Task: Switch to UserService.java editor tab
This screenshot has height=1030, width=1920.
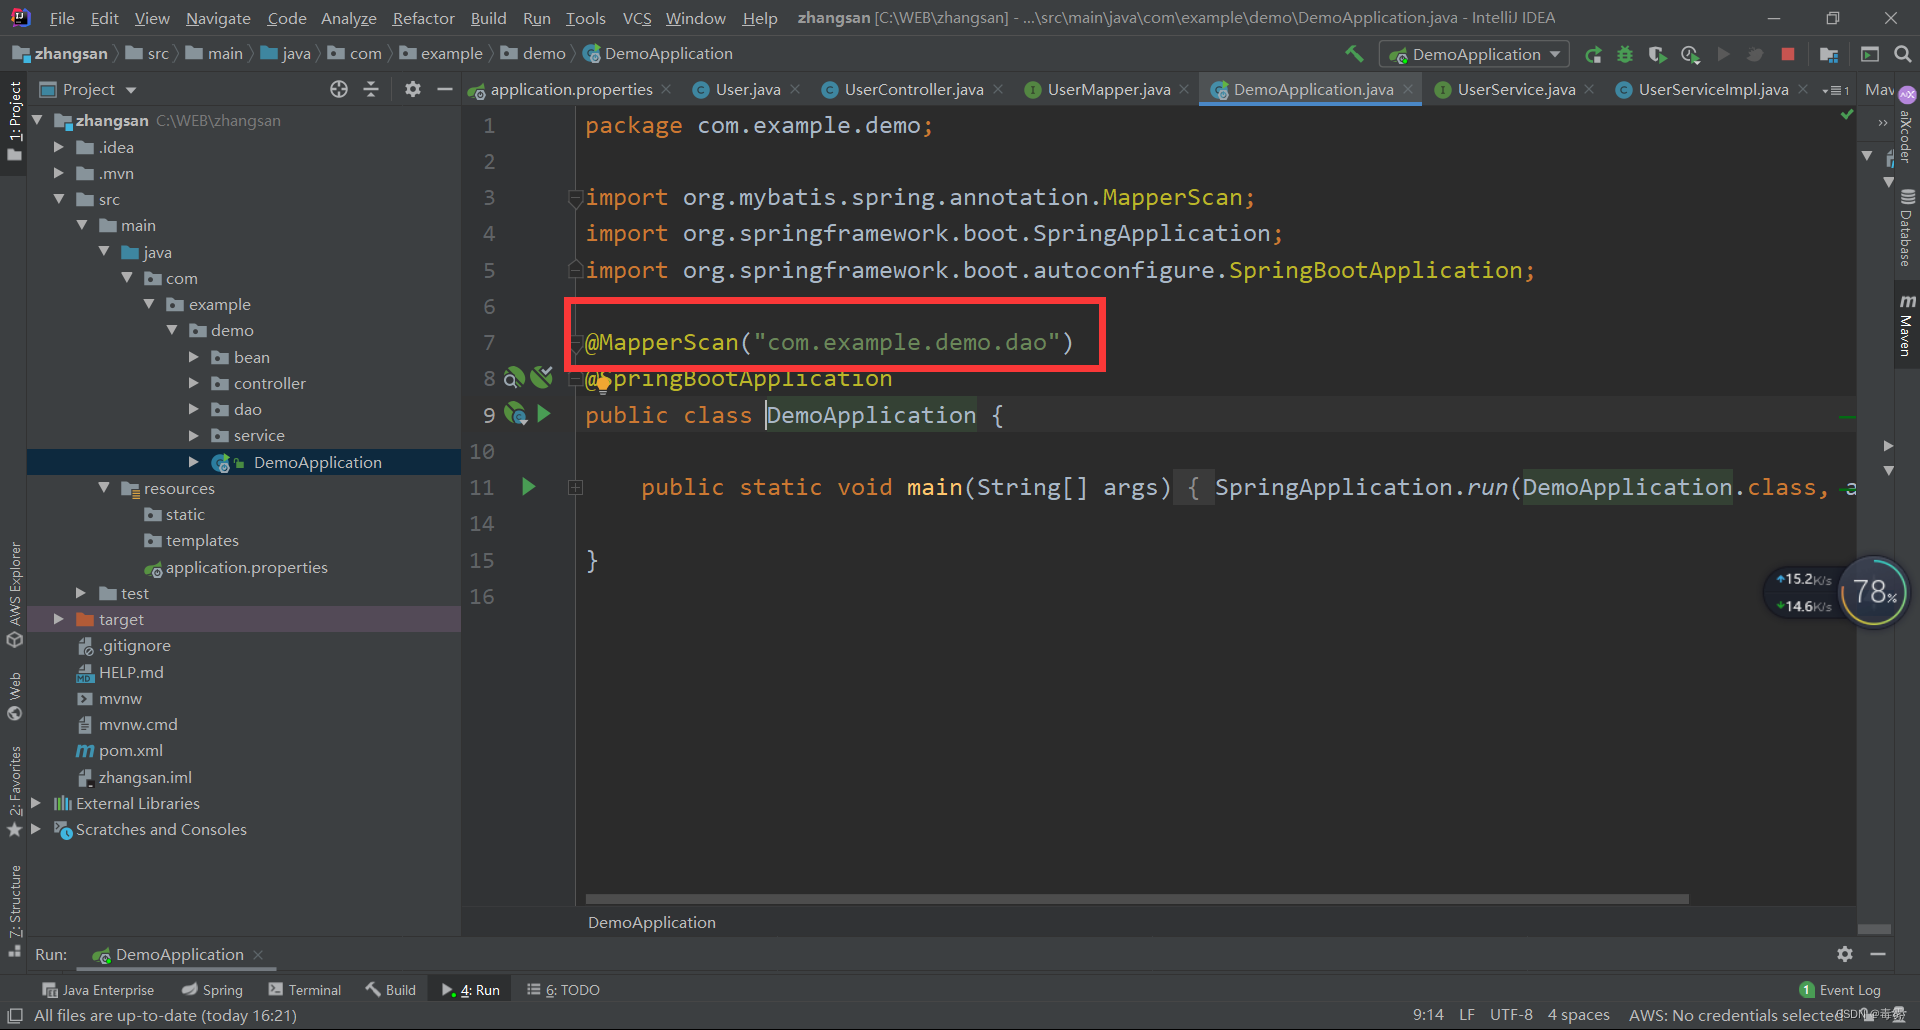Action: click(1515, 89)
